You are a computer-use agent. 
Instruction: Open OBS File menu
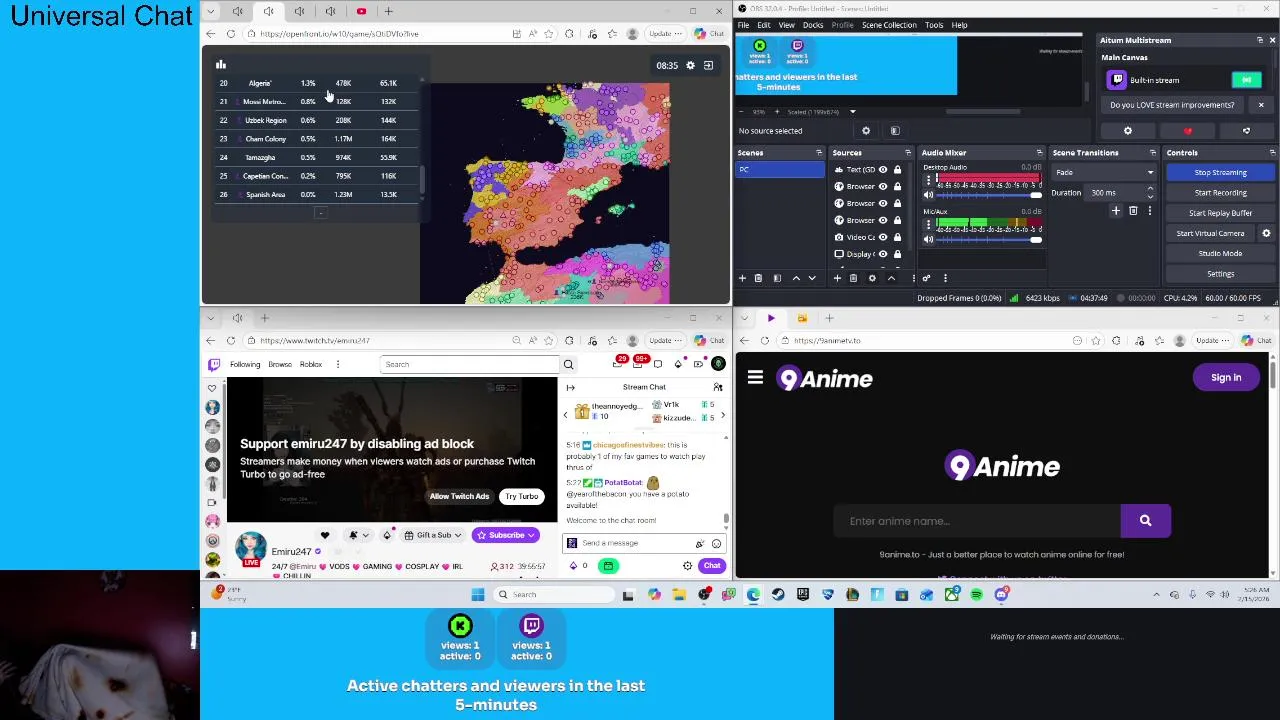744,25
